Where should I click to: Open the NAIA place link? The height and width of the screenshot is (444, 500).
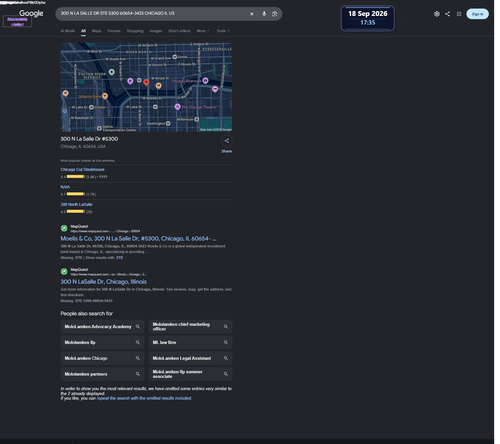[65, 187]
